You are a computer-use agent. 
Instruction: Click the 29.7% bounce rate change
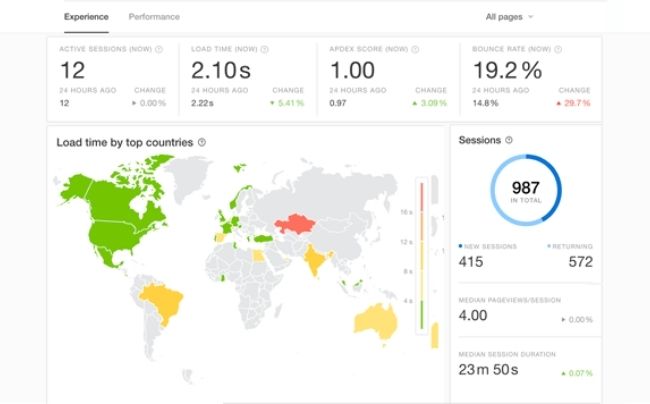click(x=573, y=103)
